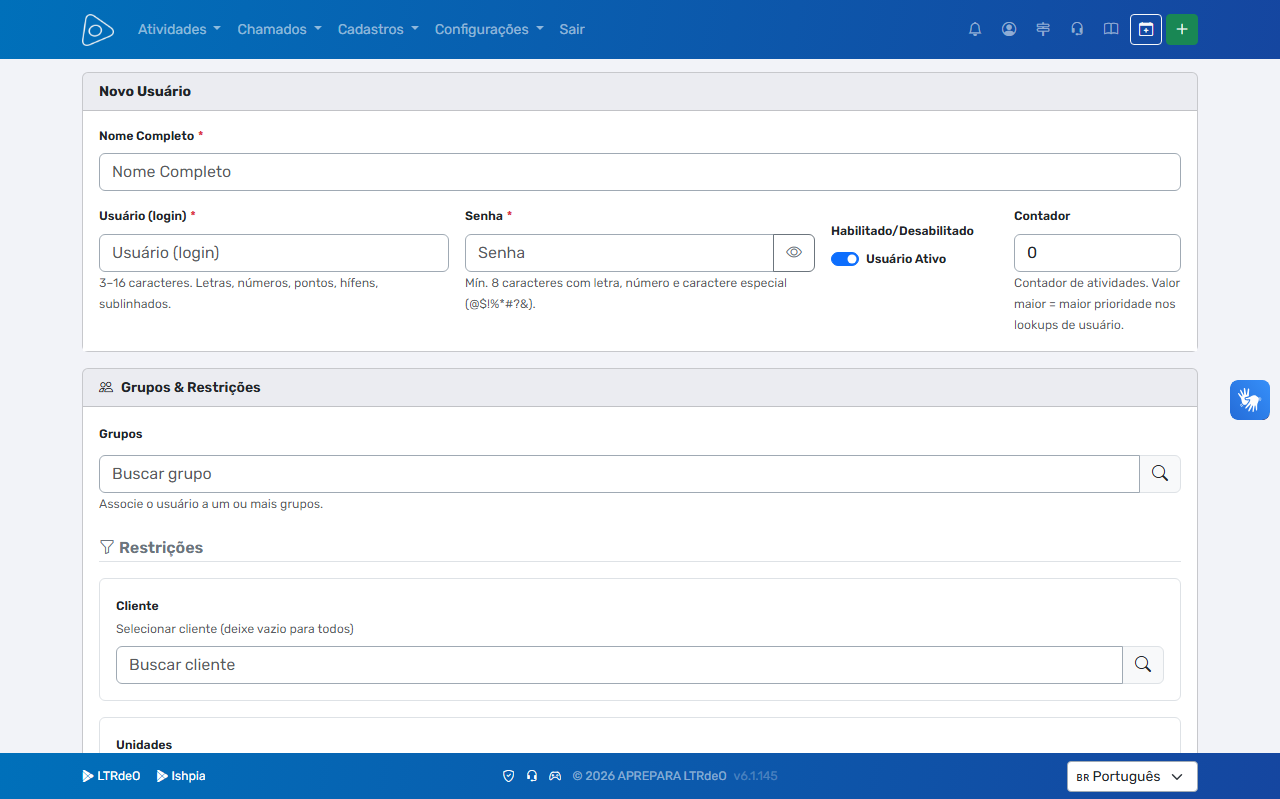This screenshot has height=799, width=1280.
Task: Click Sair in the navigation bar
Action: click(572, 29)
